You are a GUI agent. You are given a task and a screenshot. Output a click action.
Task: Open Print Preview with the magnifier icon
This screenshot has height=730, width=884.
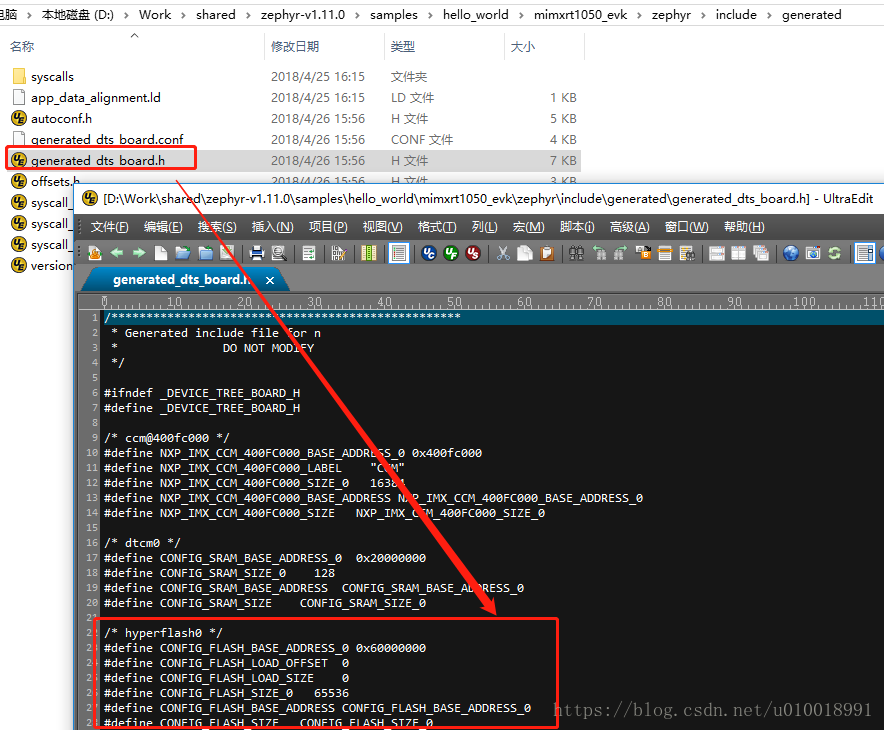(279, 253)
